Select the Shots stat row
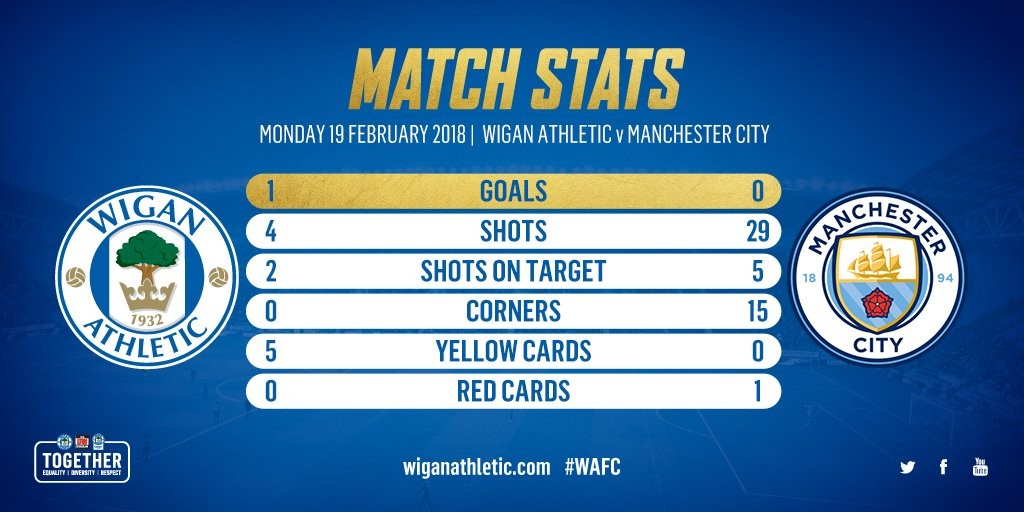 (513, 232)
